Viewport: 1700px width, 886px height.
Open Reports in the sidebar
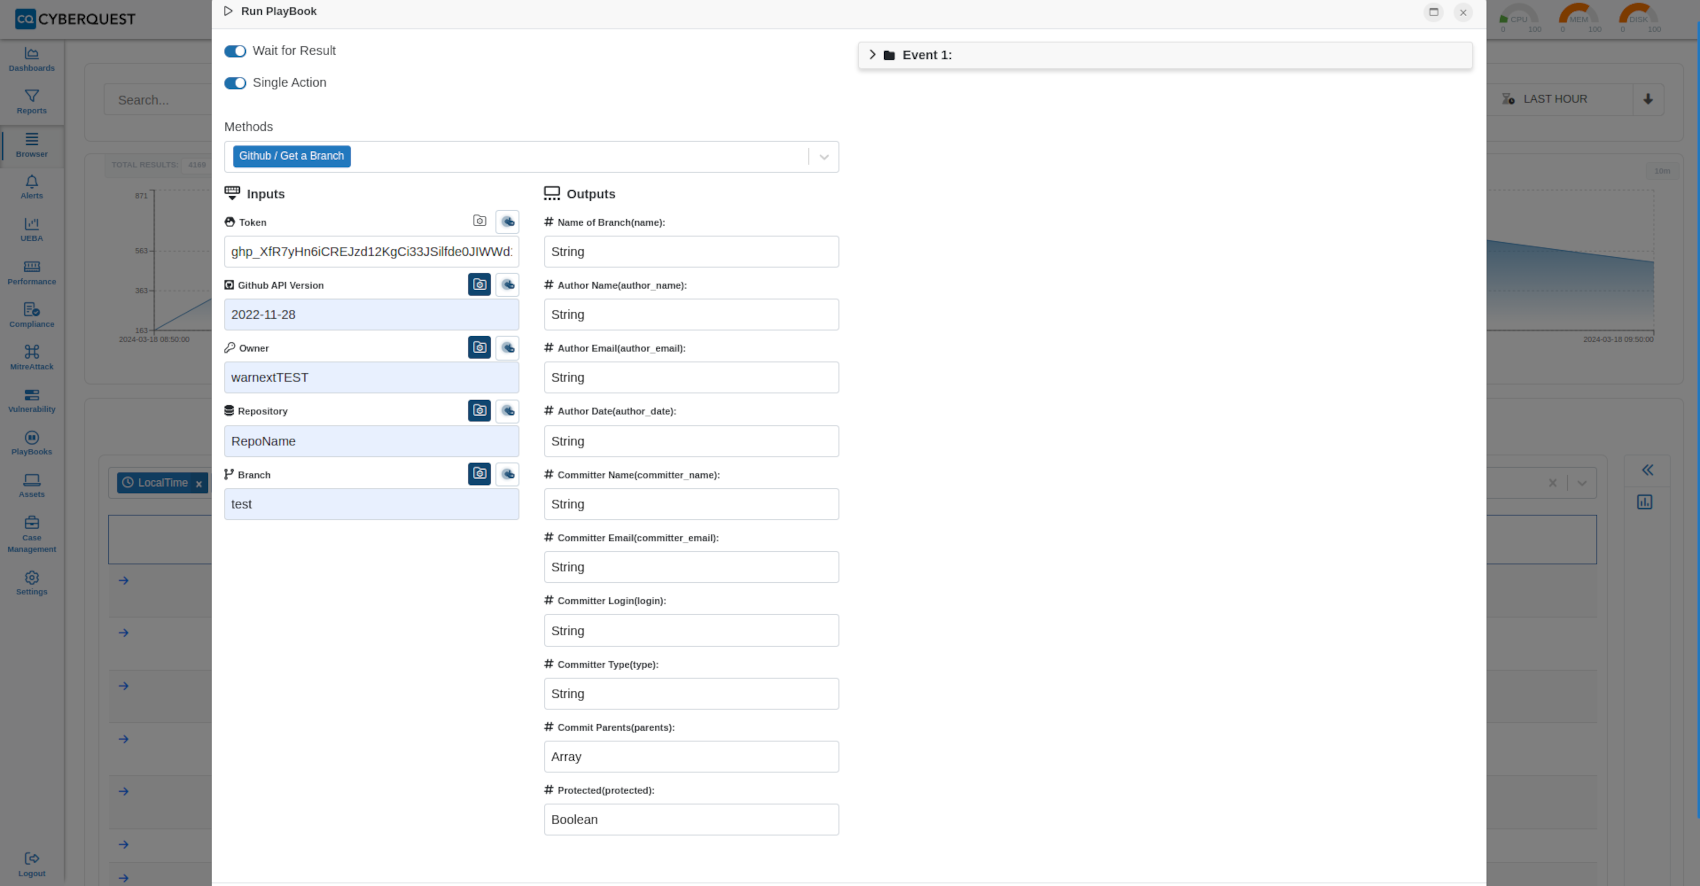32,102
